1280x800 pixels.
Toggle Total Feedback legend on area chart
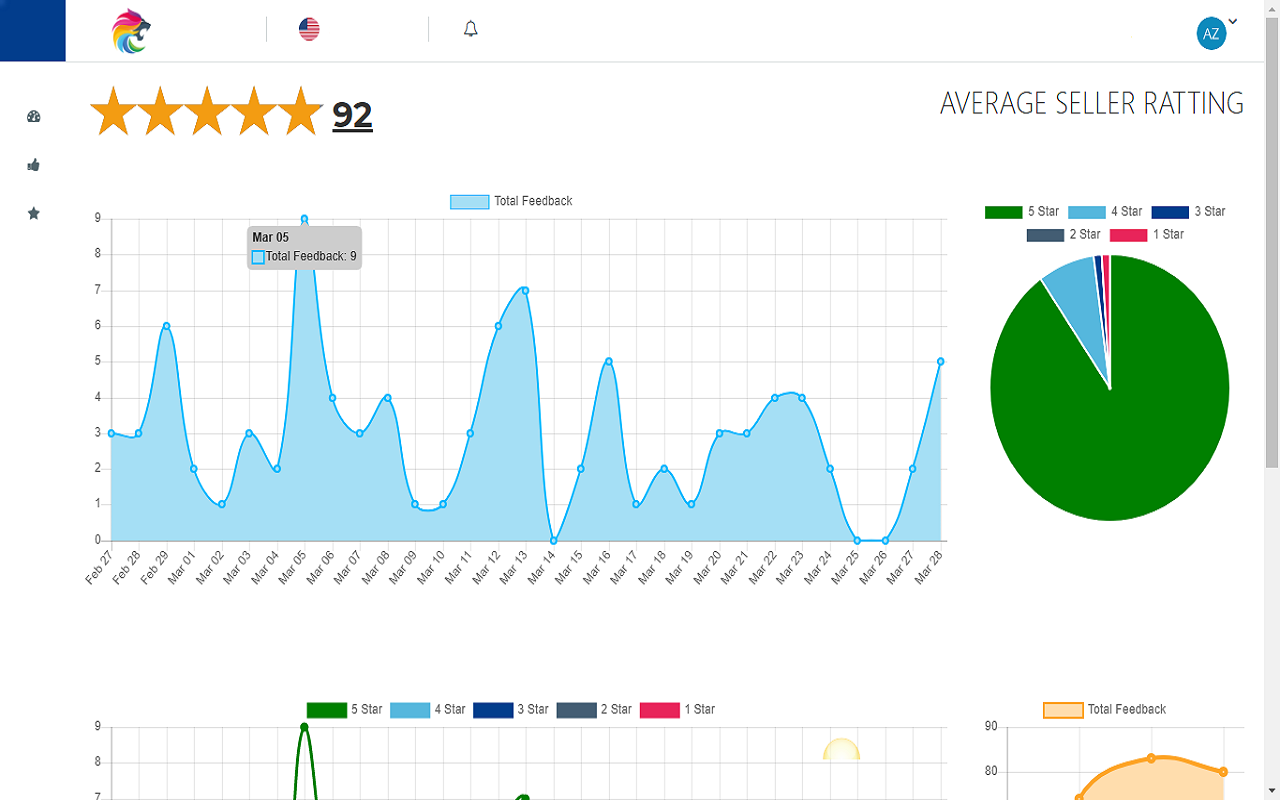click(x=511, y=201)
